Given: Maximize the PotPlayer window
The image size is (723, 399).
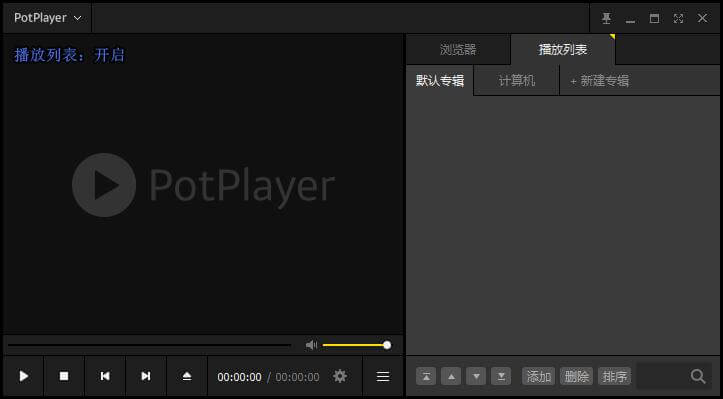Looking at the screenshot, I should (x=654, y=18).
